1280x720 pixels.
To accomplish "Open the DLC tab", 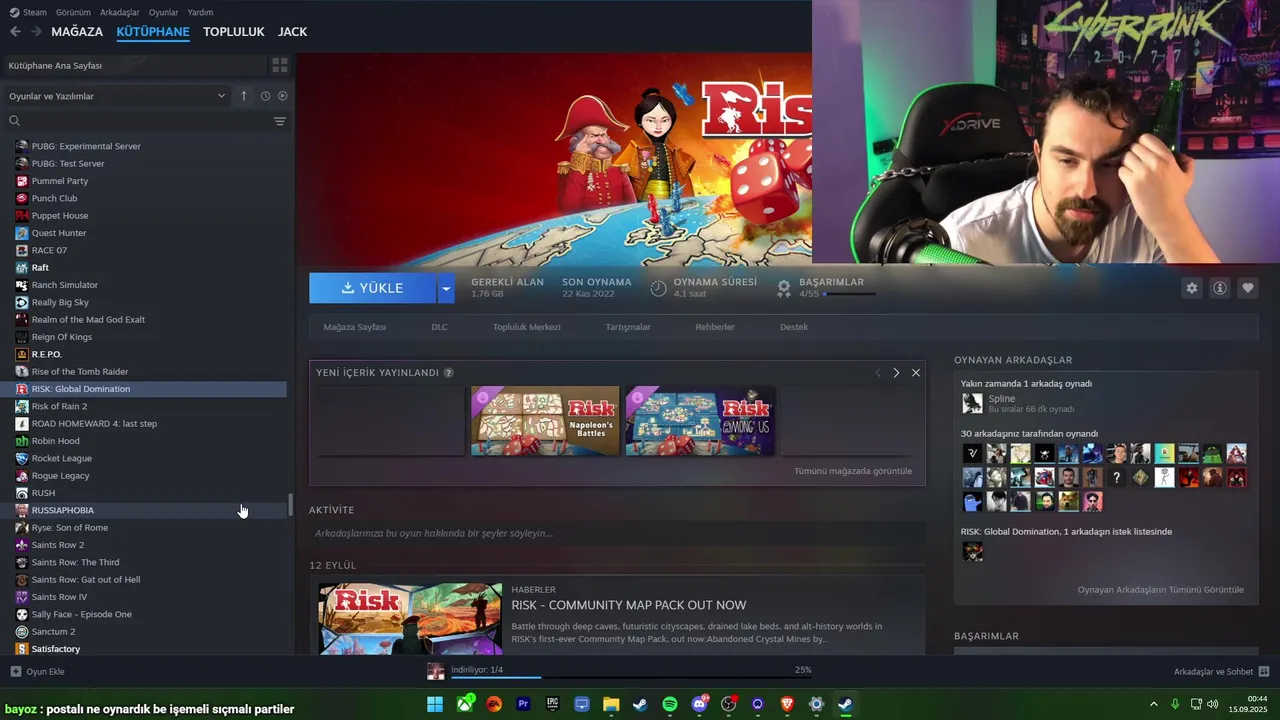I will pos(439,327).
